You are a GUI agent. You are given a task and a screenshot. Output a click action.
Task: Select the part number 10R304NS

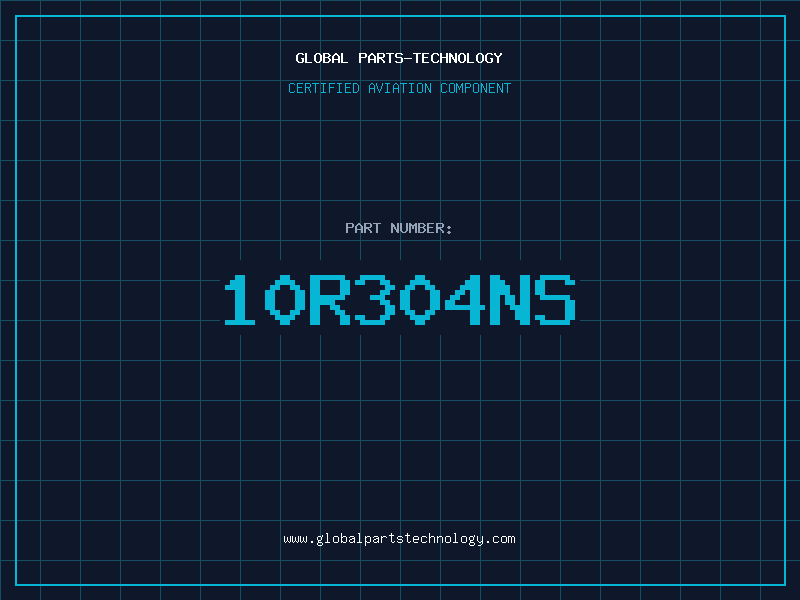(400, 299)
